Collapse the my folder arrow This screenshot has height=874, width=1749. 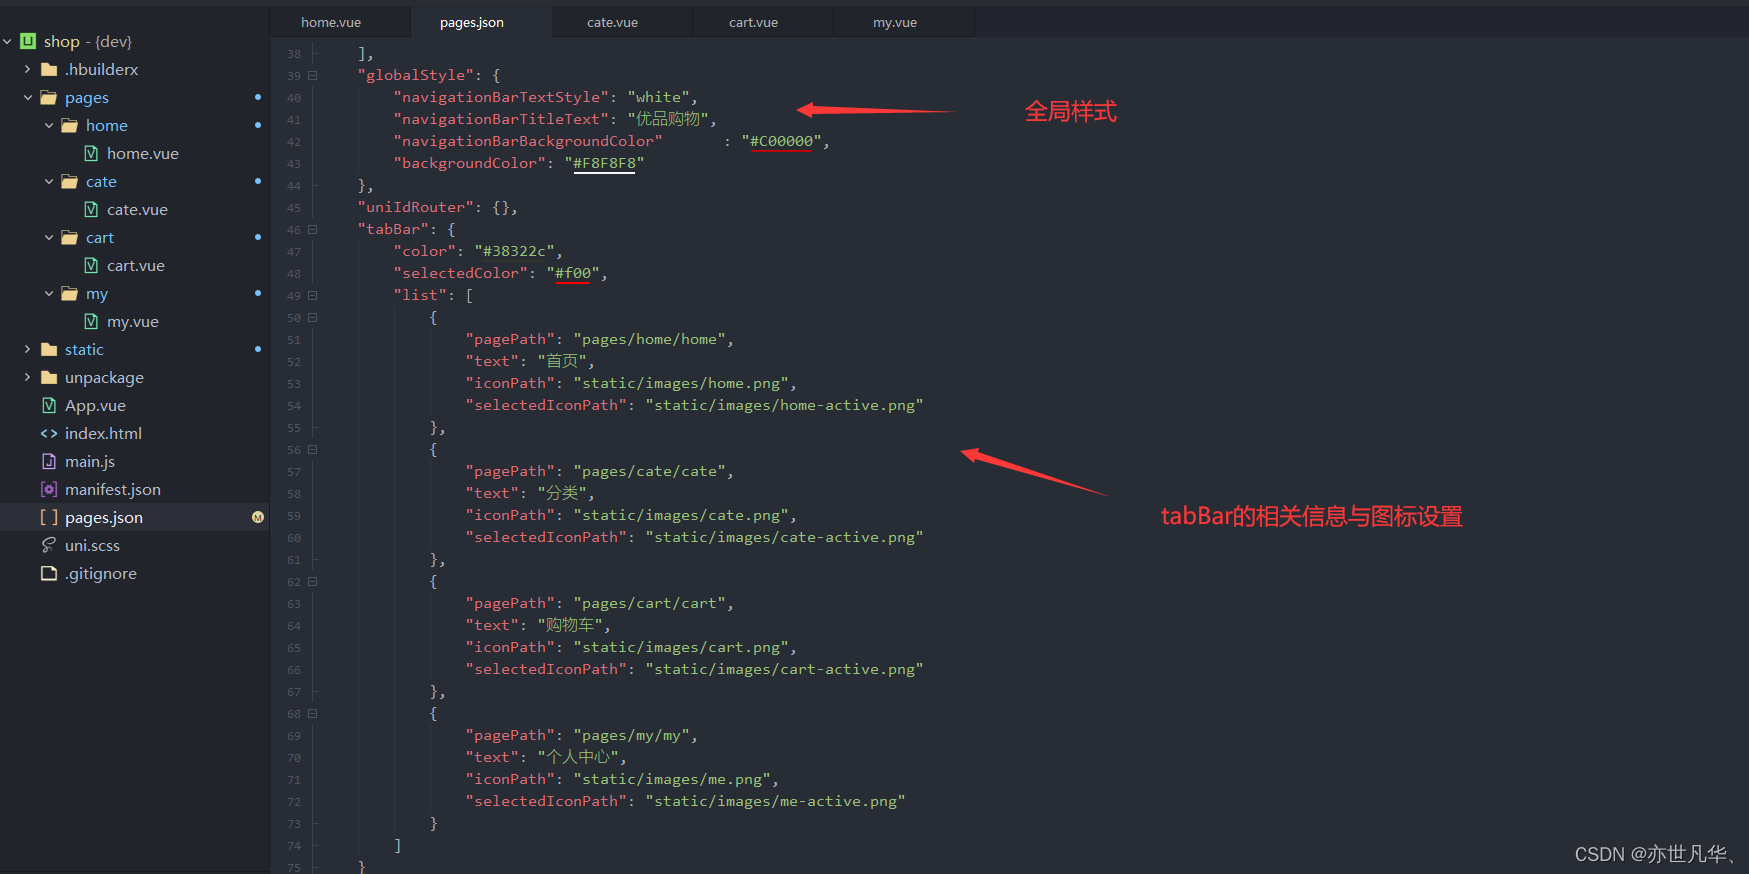click(48, 293)
